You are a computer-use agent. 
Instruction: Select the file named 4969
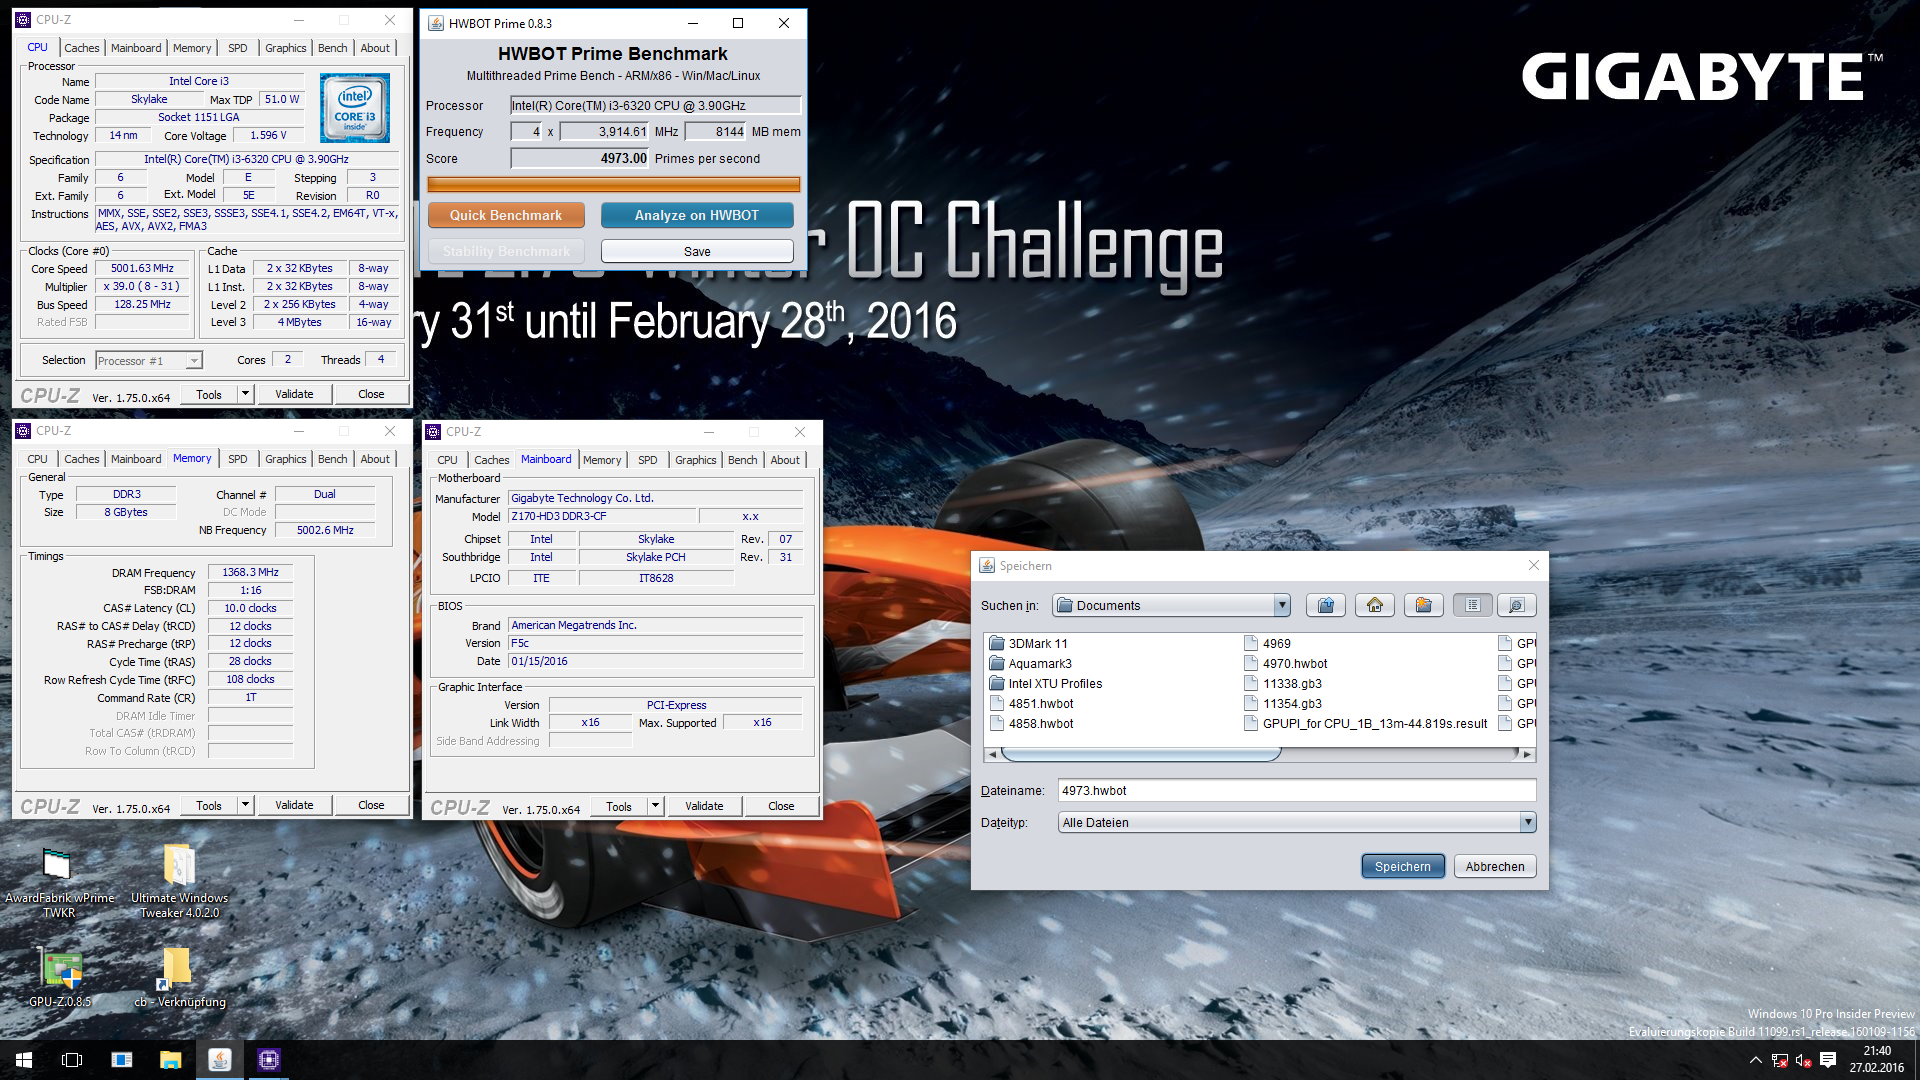(x=1268, y=643)
